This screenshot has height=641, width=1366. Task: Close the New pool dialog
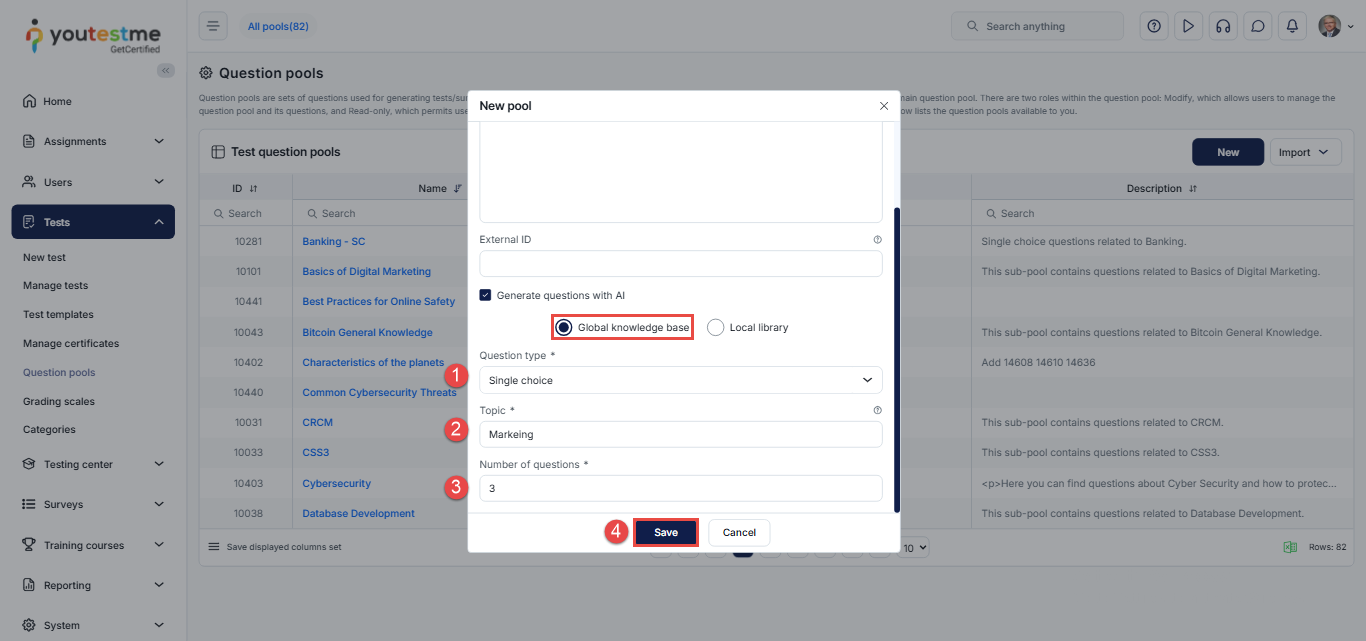click(883, 106)
